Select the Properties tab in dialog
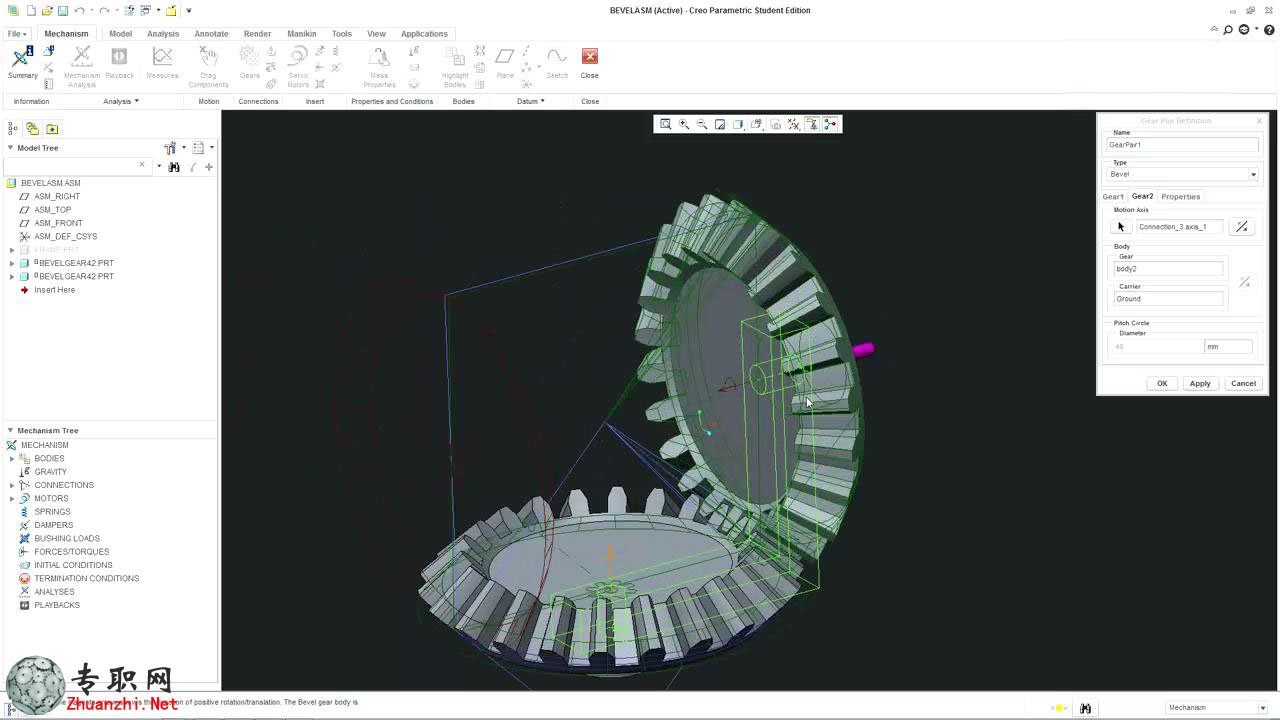Screen dimensions: 1280x720 1181,197
